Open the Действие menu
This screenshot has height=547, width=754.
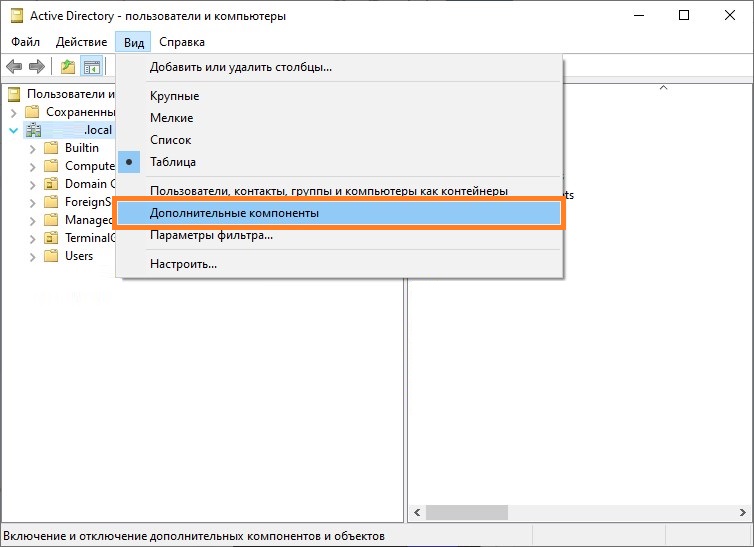click(x=81, y=42)
